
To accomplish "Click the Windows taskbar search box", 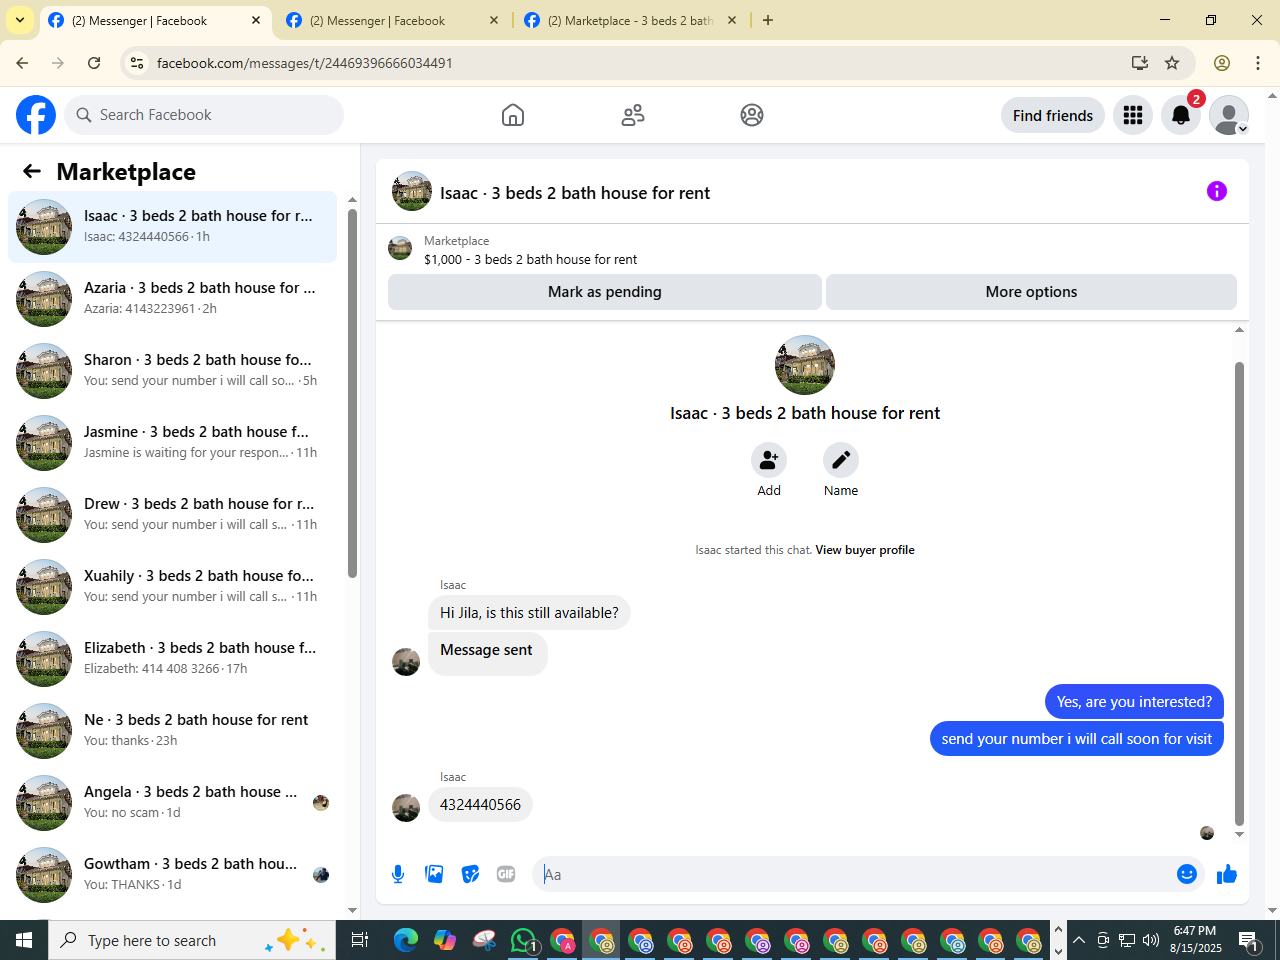I will 190,940.
